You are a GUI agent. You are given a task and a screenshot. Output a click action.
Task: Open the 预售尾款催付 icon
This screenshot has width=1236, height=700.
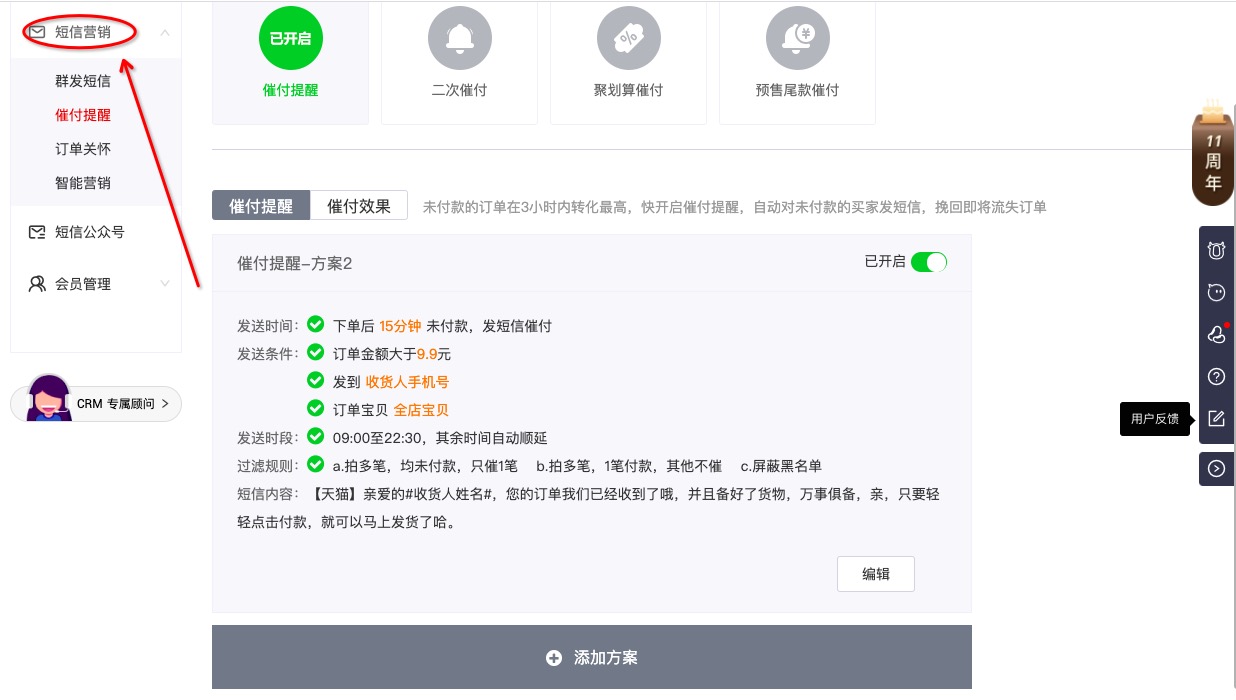point(797,38)
